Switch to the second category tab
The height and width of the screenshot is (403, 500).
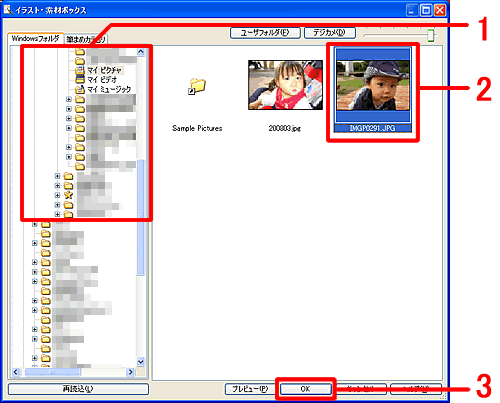86,39
